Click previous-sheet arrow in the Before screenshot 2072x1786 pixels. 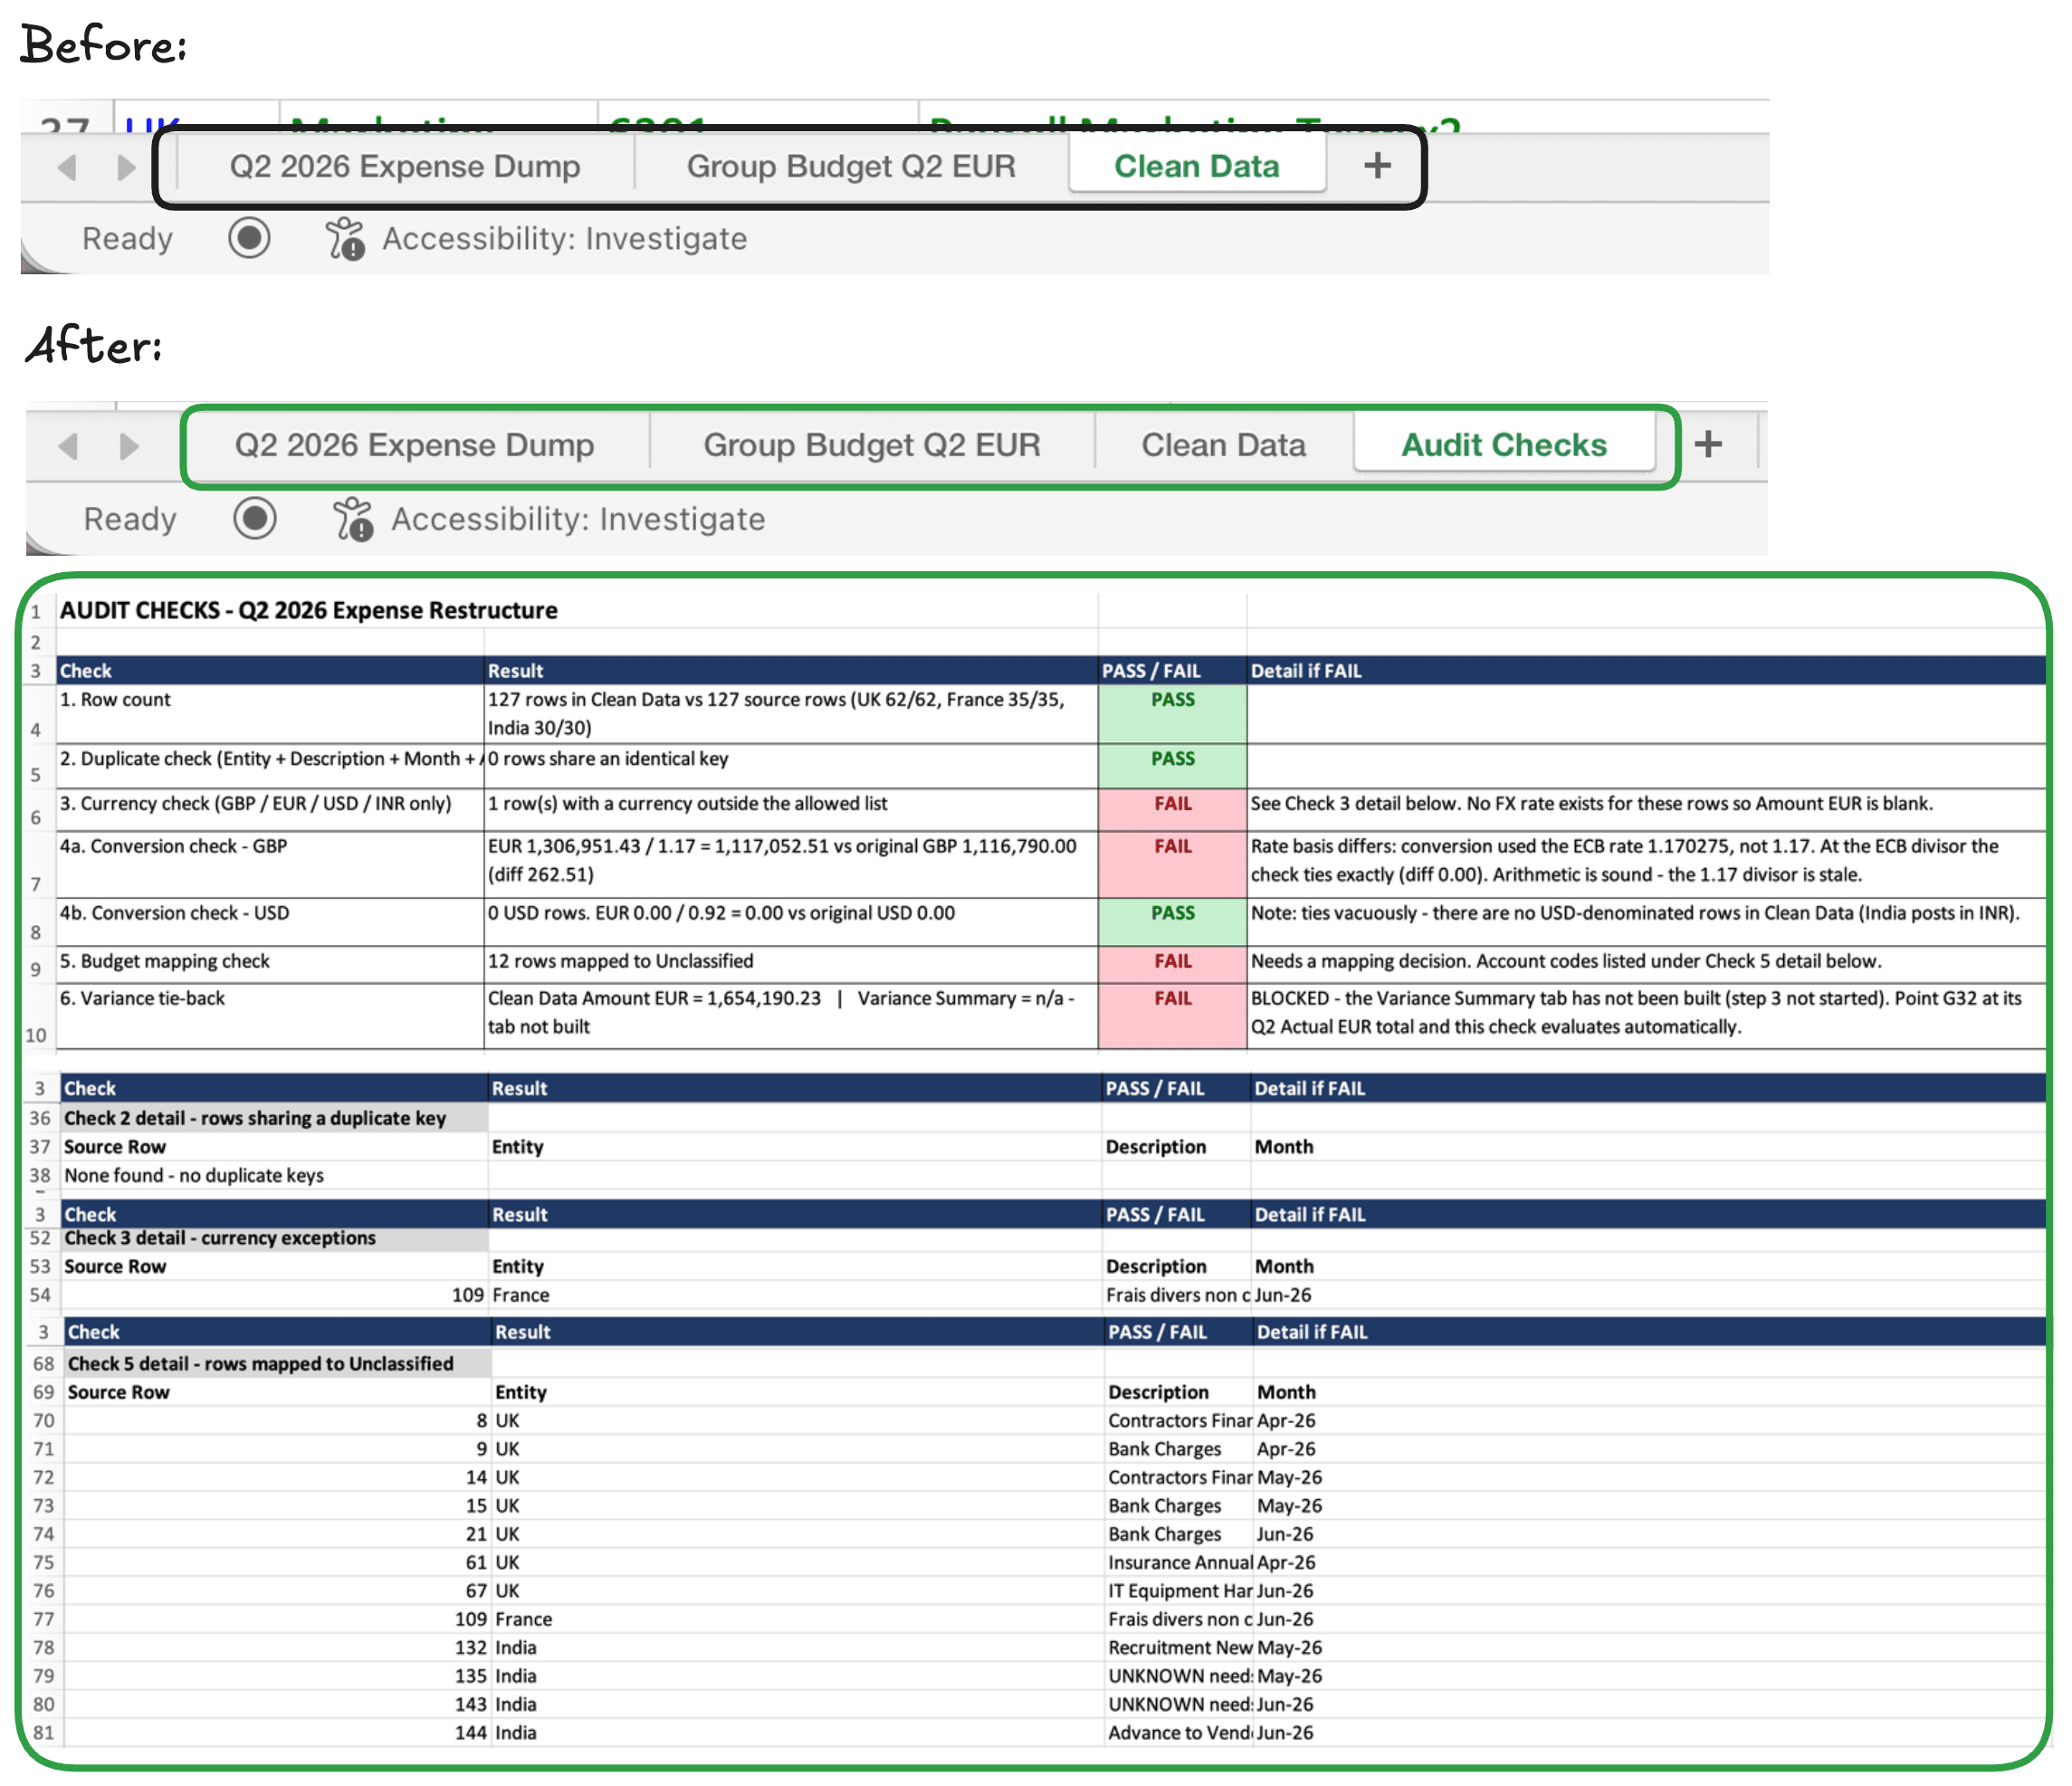[67, 167]
